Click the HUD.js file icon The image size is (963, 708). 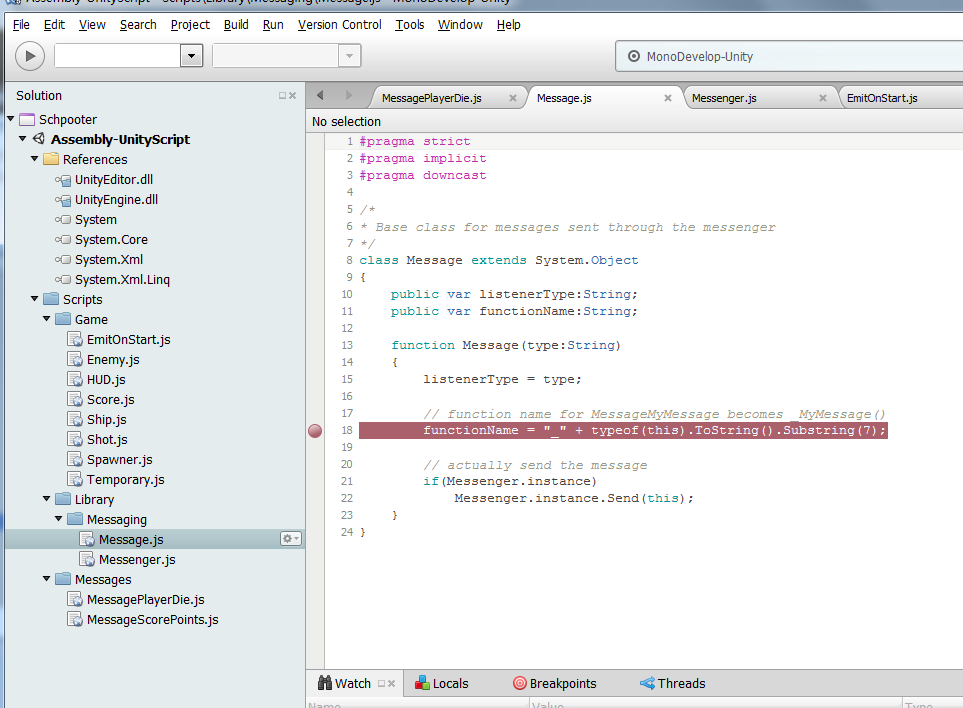coord(75,379)
